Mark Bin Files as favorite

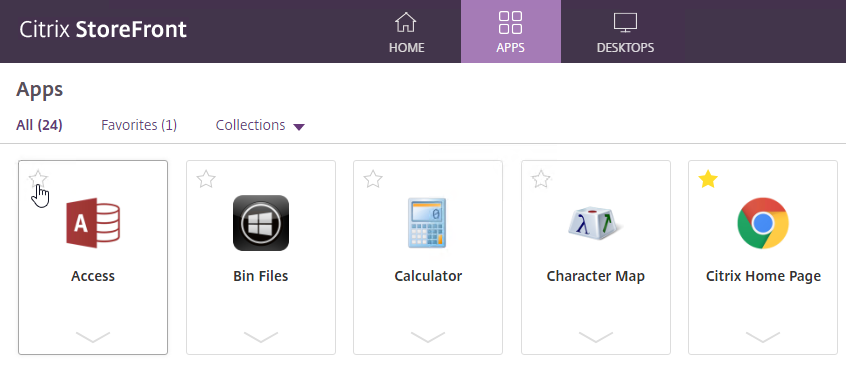206,179
